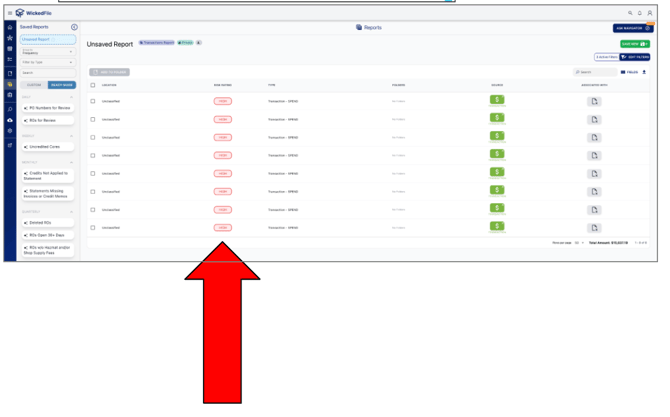Open the cloud upload icon in sidebar
This screenshot has width=670, height=417.
10,120
